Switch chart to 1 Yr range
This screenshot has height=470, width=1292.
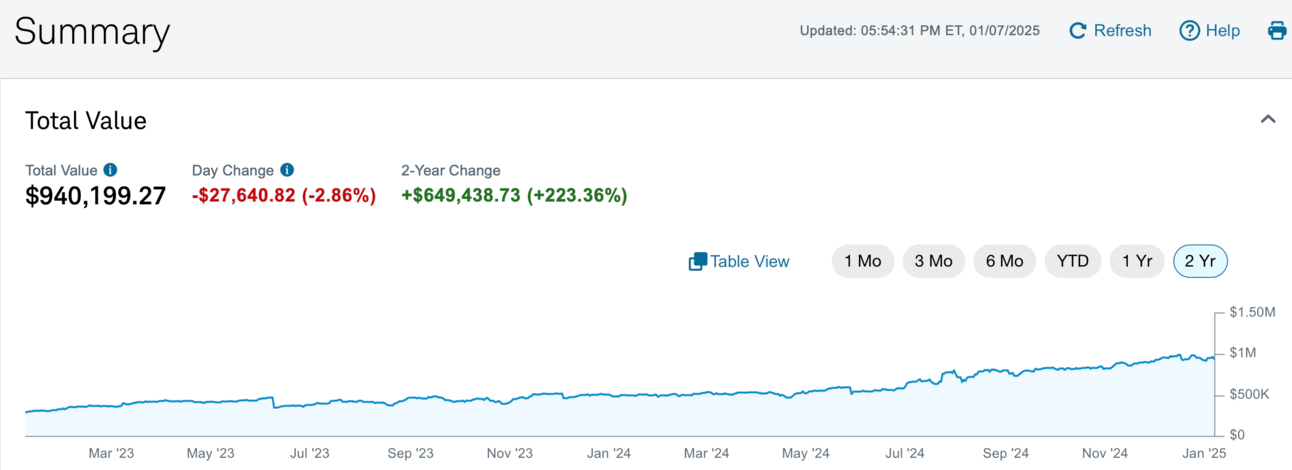[1137, 261]
